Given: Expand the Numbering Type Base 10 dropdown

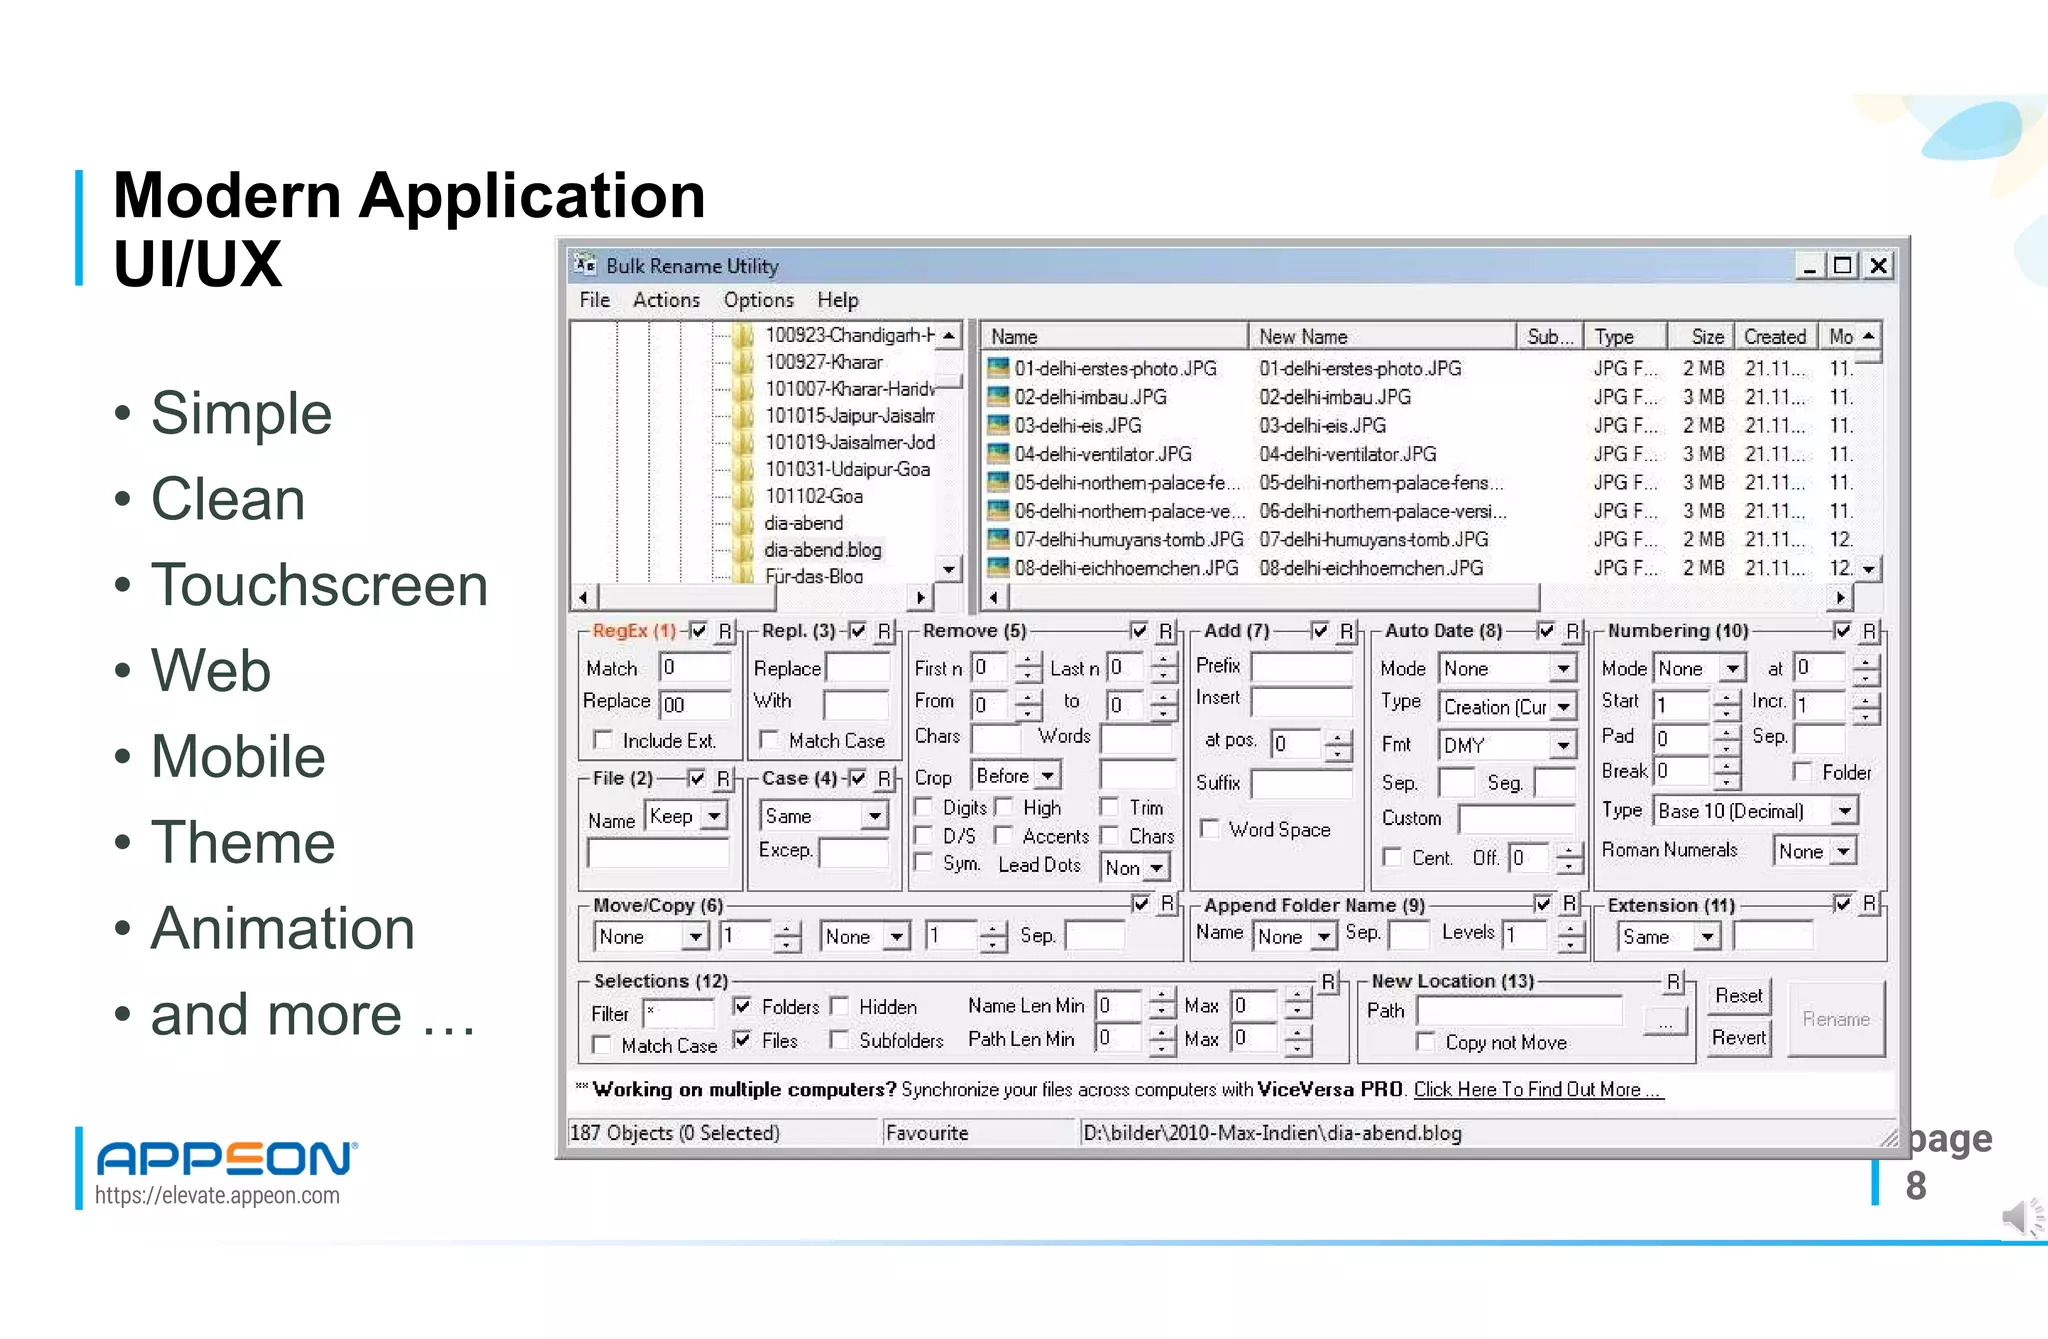Looking at the screenshot, I should (1844, 811).
